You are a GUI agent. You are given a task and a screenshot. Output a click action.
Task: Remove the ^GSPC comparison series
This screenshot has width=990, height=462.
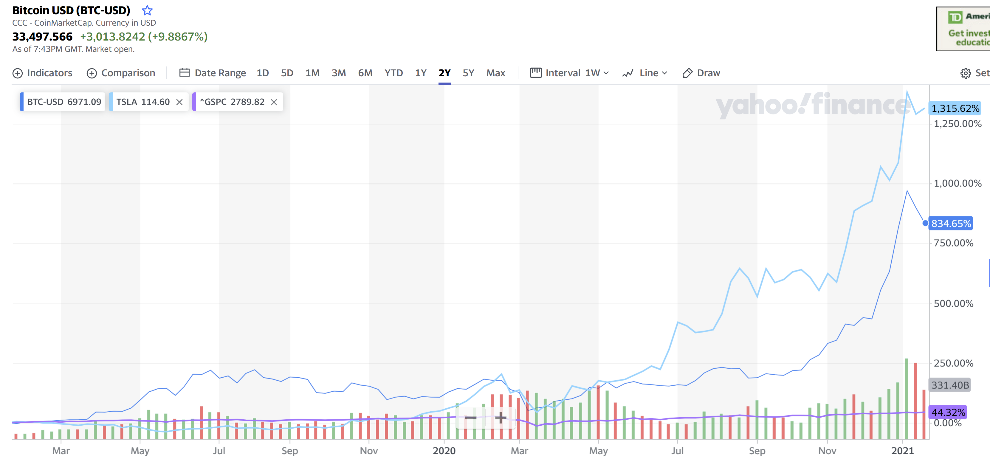point(274,102)
